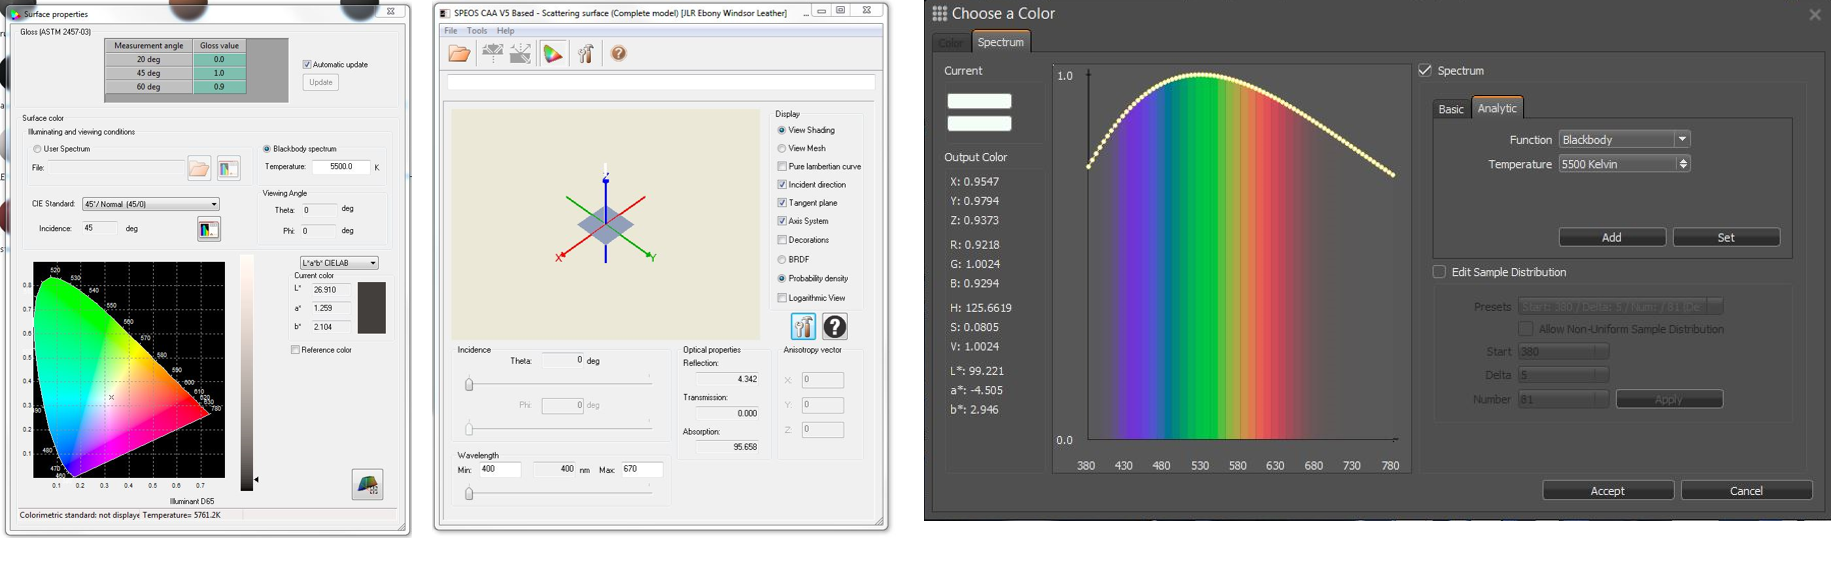Toggle Tangent plane checkbox
1831x580 pixels.
(x=782, y=203)
